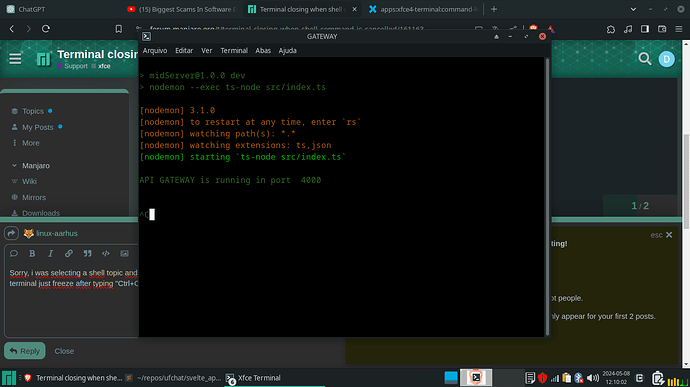The image size is (690, 387).
Task: Expand the browser tab list chevron
Action: pyautogui.click(x=633, y=9)
